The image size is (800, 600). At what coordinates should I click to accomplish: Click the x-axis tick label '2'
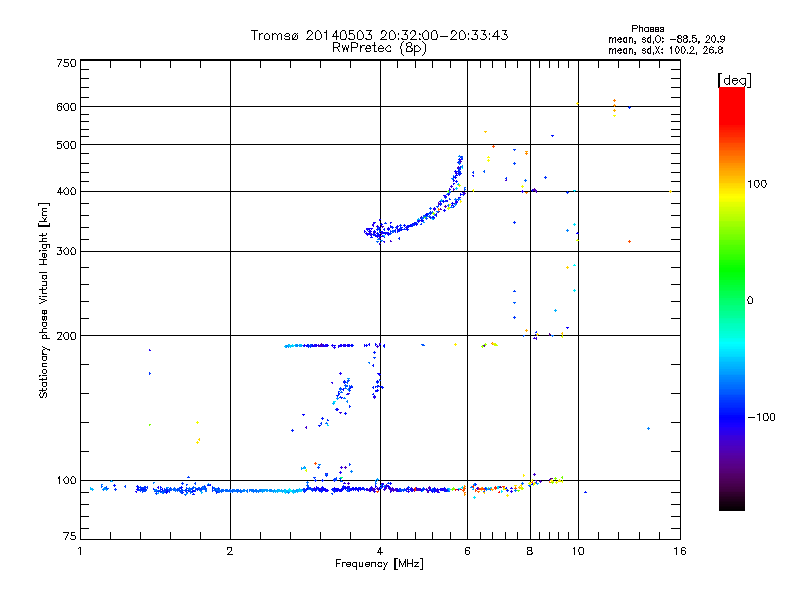coord(230,551)
